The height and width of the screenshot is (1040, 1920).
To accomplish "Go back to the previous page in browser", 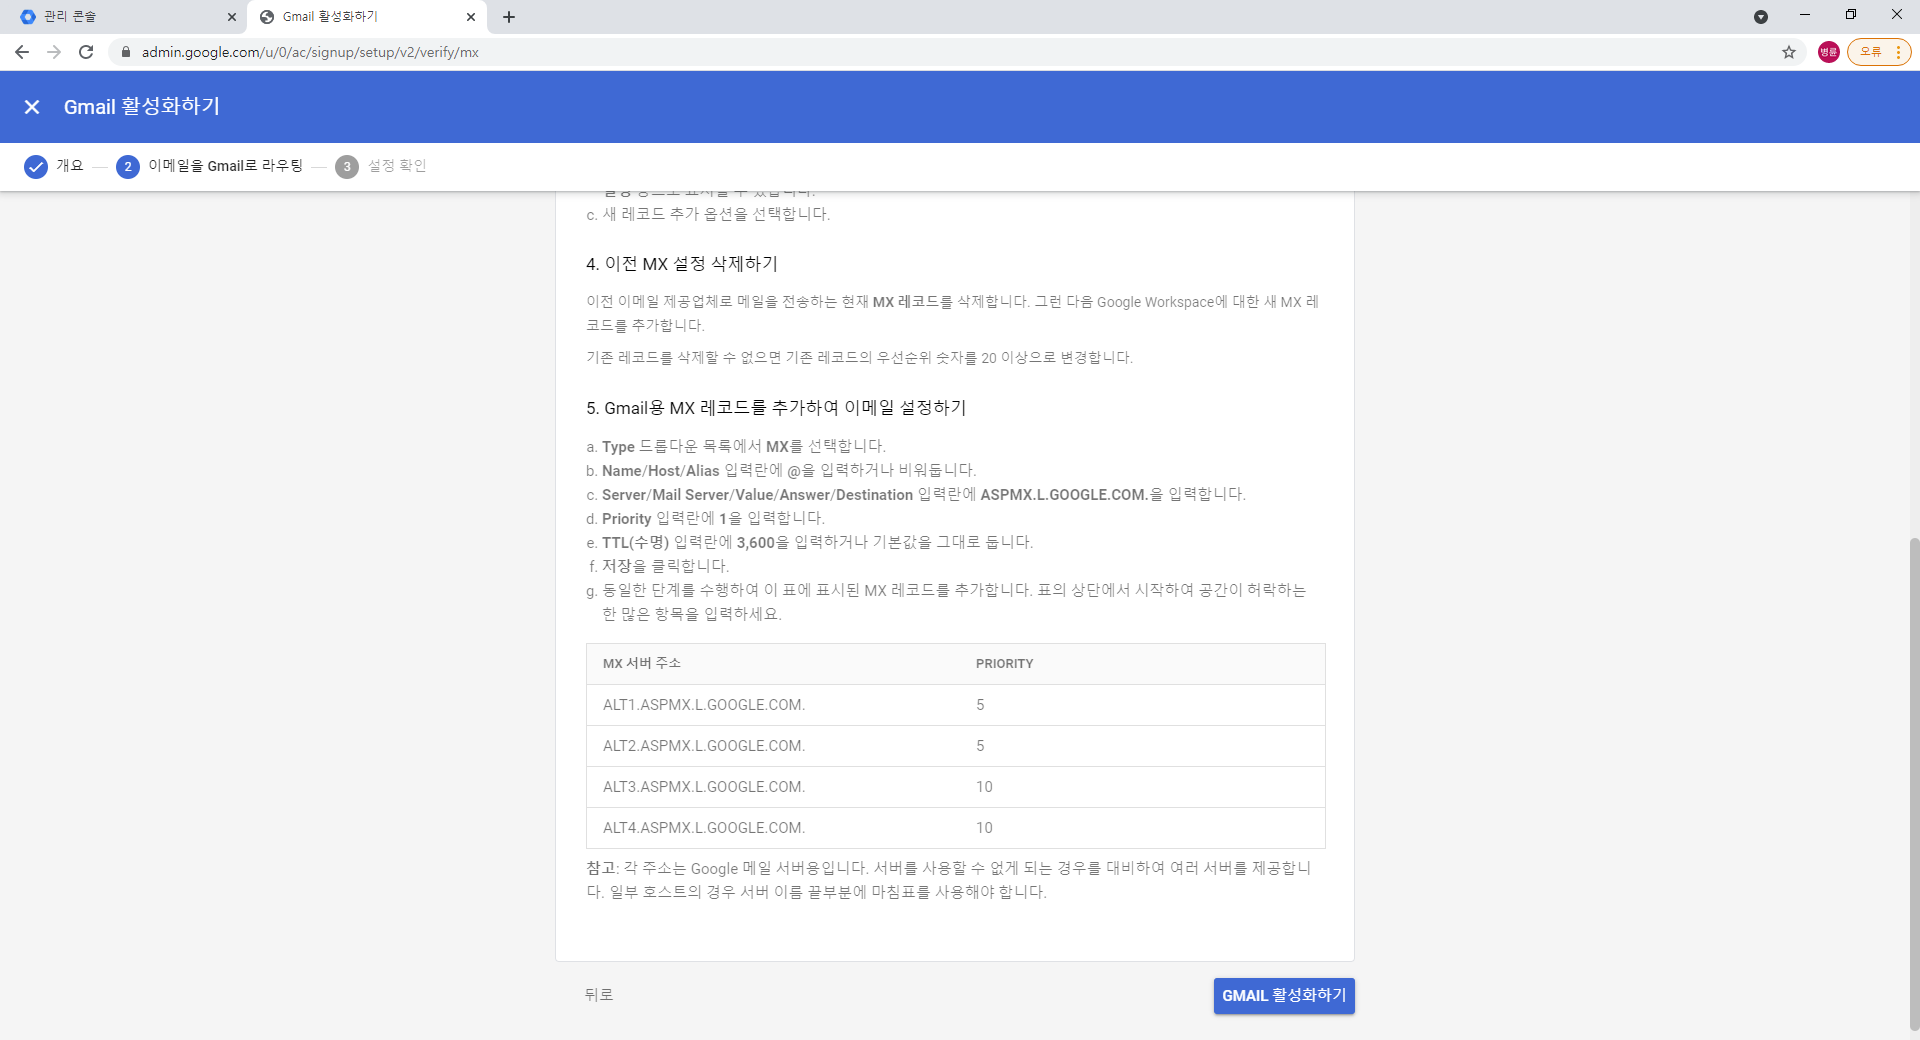I will 22,52.
